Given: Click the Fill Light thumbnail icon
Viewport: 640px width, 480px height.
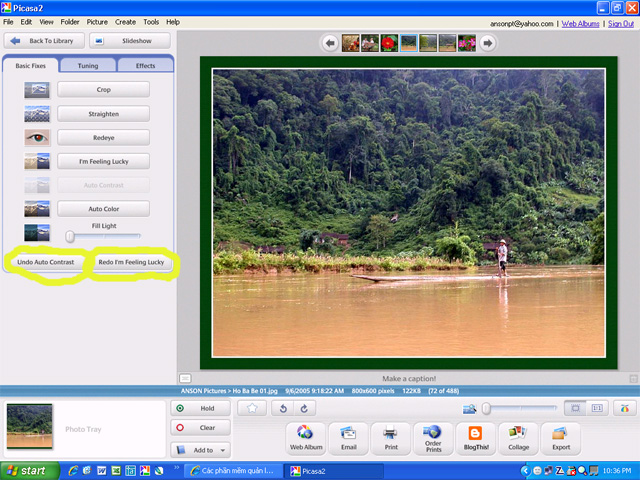Looking at the screenshot, I should point(37,233).
